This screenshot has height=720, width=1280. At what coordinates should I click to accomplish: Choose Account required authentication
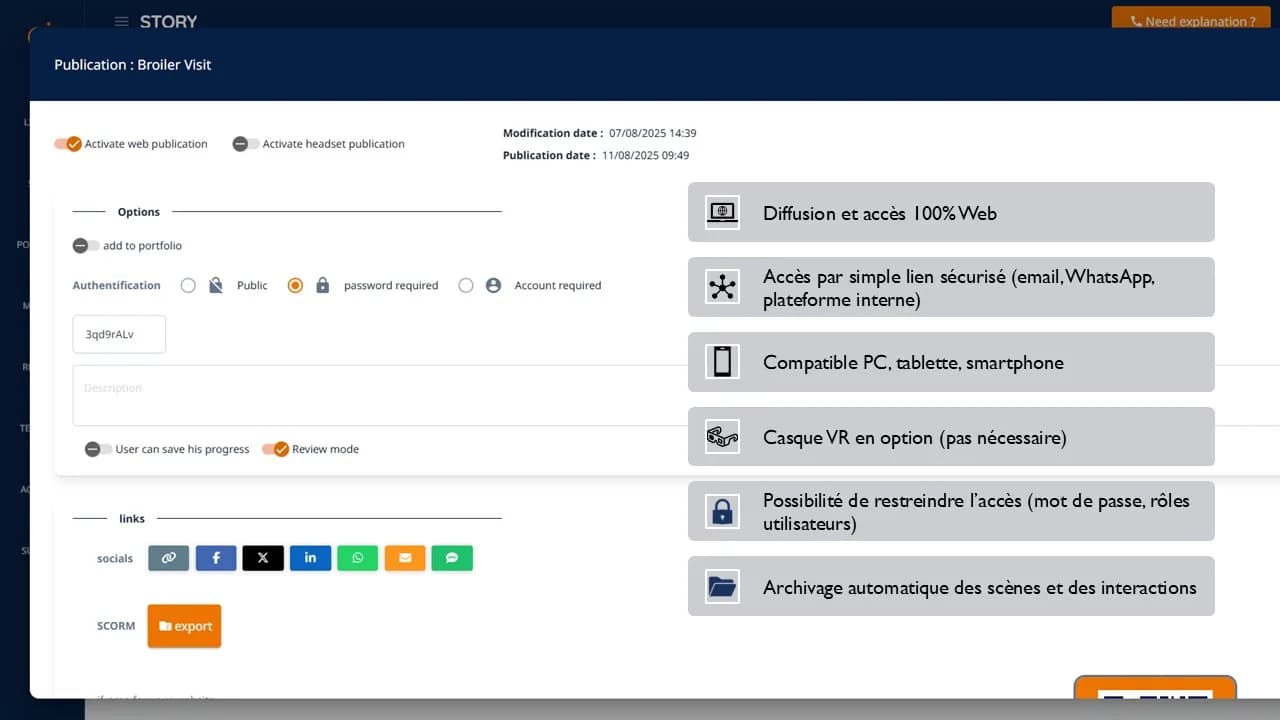click(466, 285)
